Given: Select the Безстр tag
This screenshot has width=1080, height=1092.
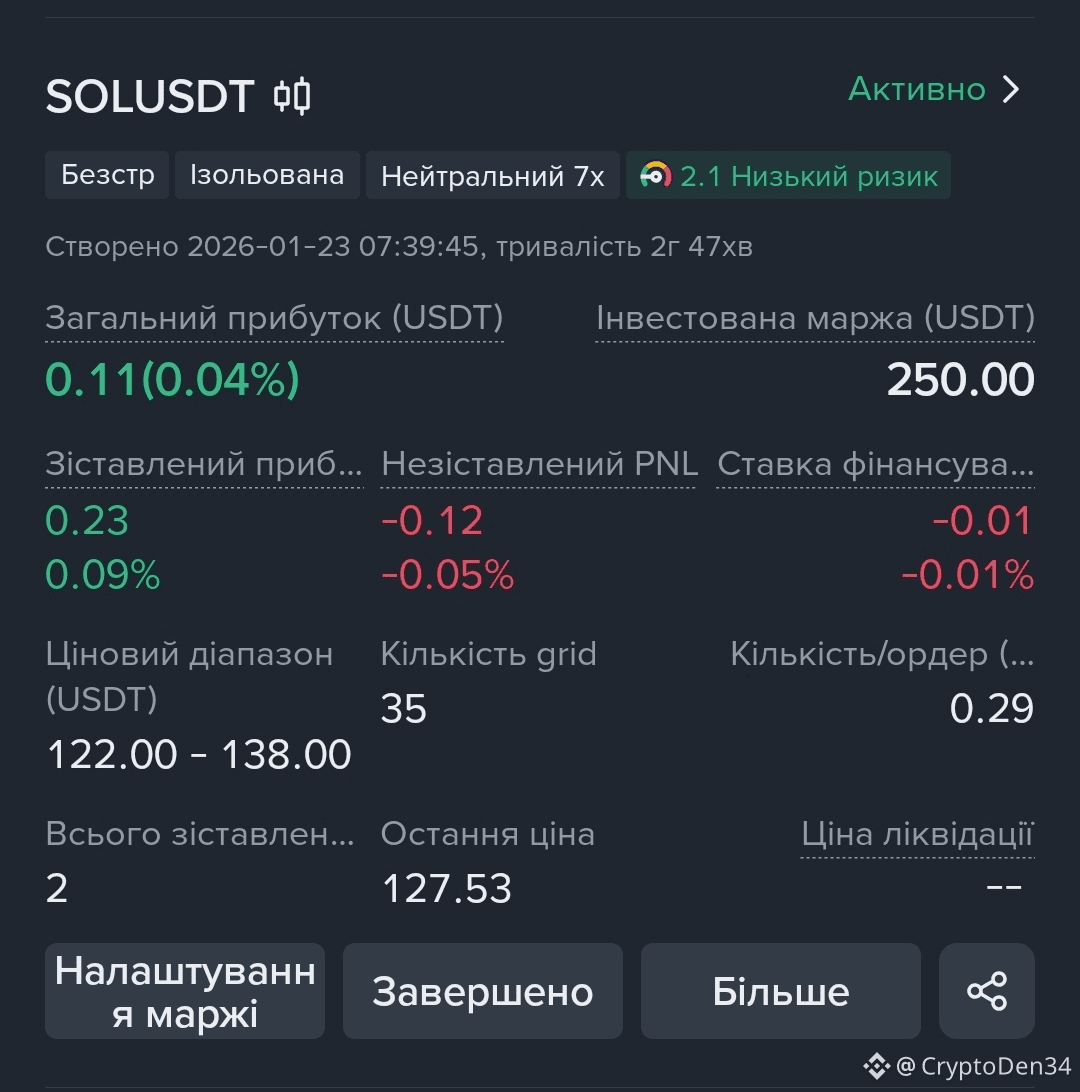Looking at the screenshot, I should (x=107, y=176).
